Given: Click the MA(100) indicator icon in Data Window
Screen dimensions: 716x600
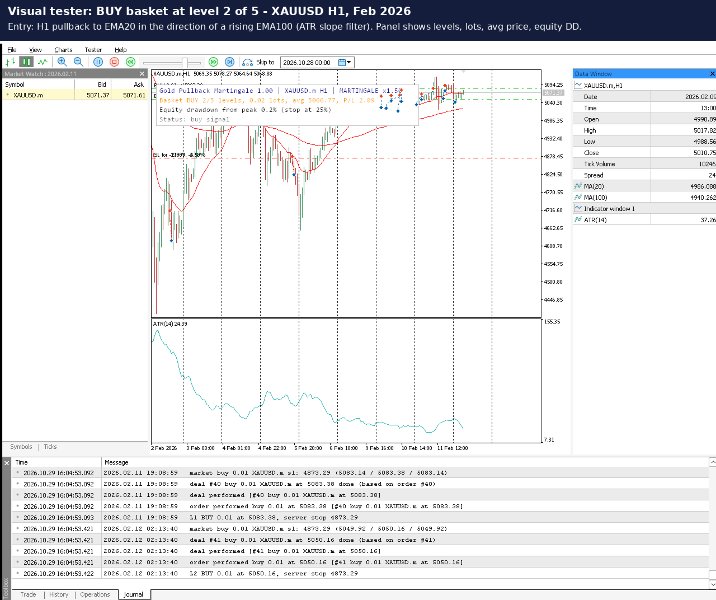Looking at the screenshot, I should (579, 197).
